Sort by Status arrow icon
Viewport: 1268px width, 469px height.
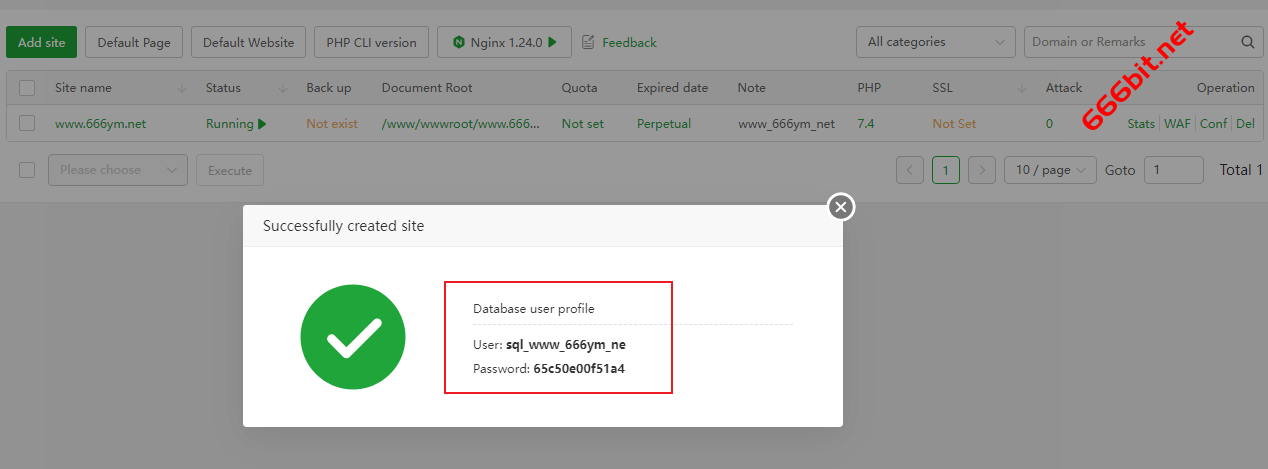point(282,88)
